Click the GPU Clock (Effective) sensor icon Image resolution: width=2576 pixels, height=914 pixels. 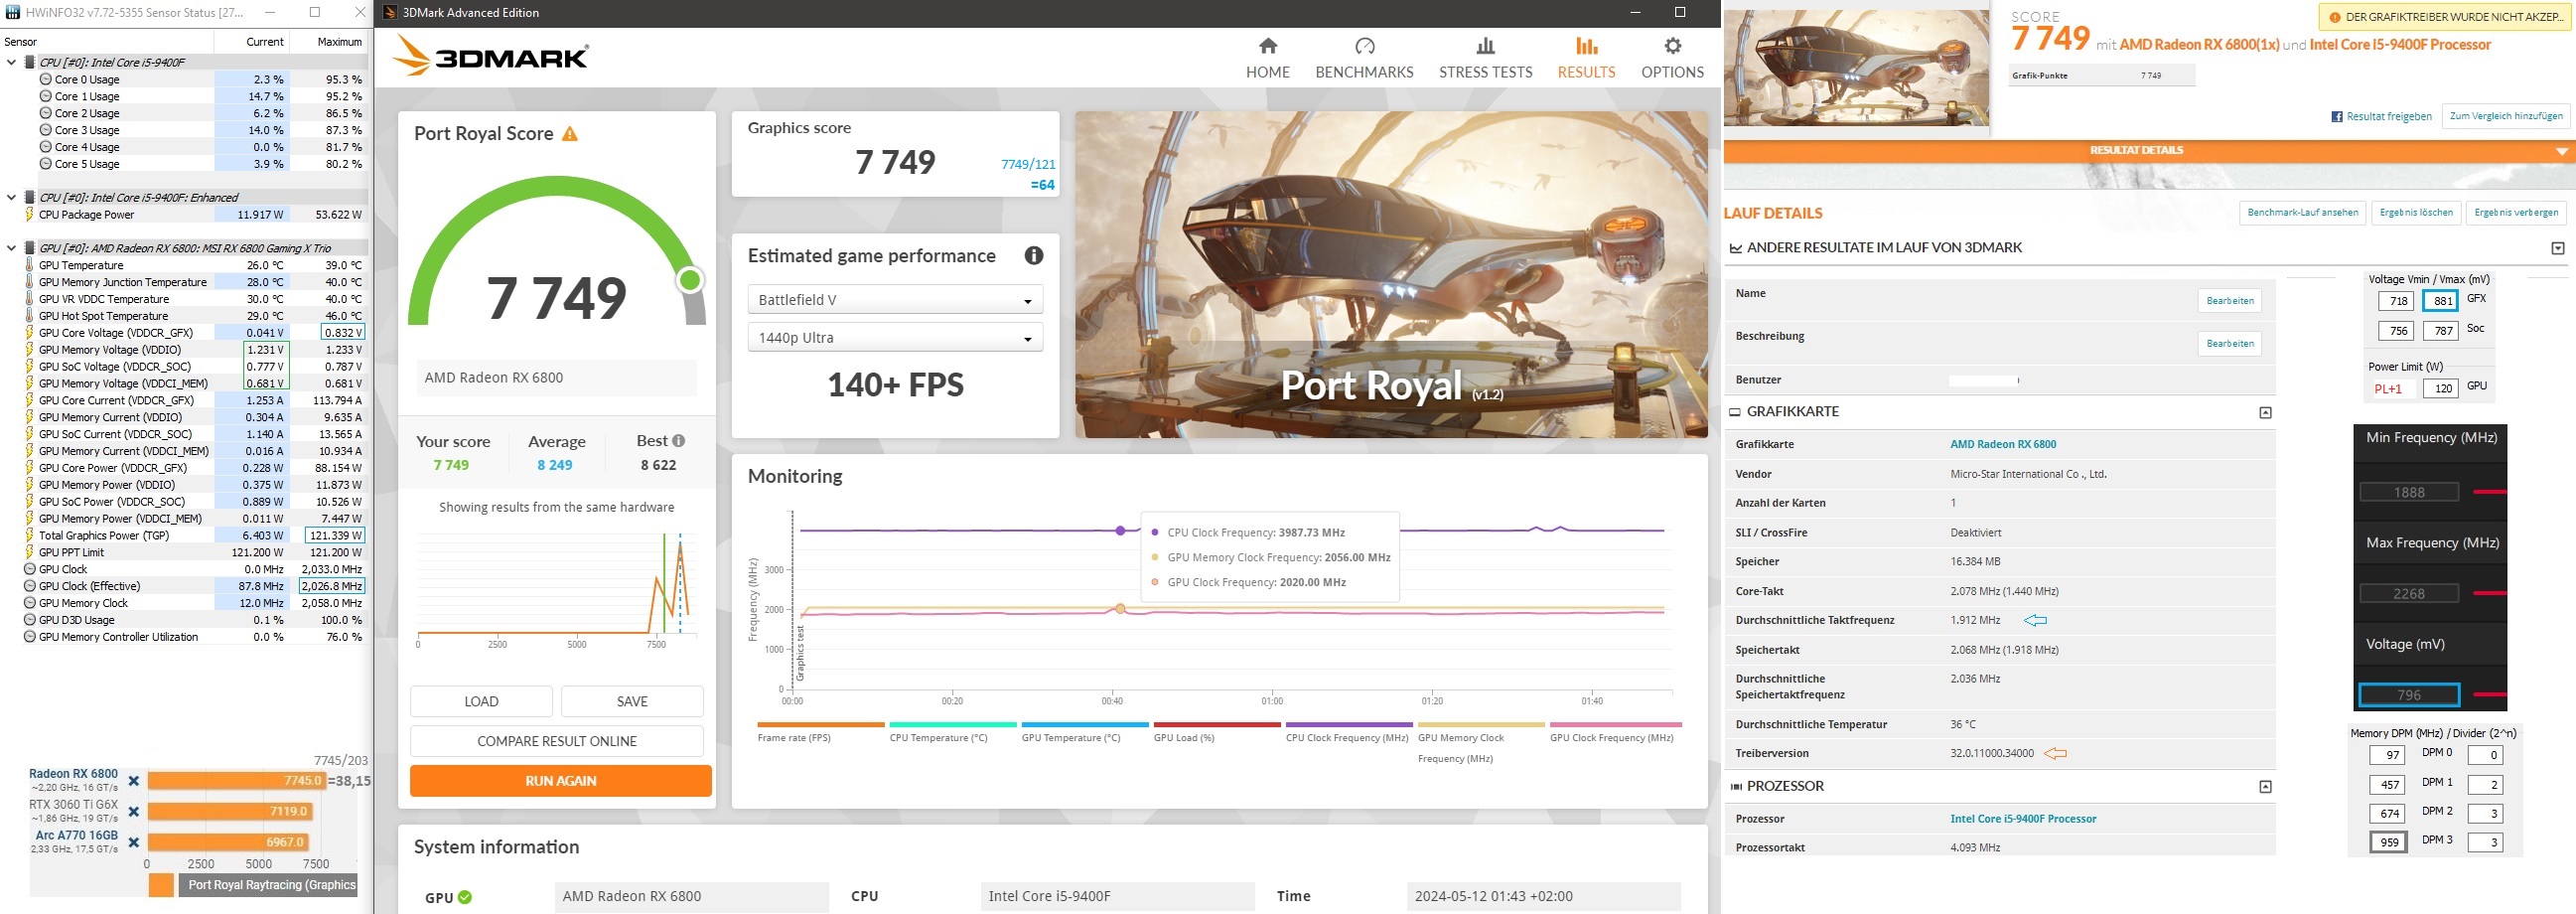pyautogui.click(x=29, y=587)
